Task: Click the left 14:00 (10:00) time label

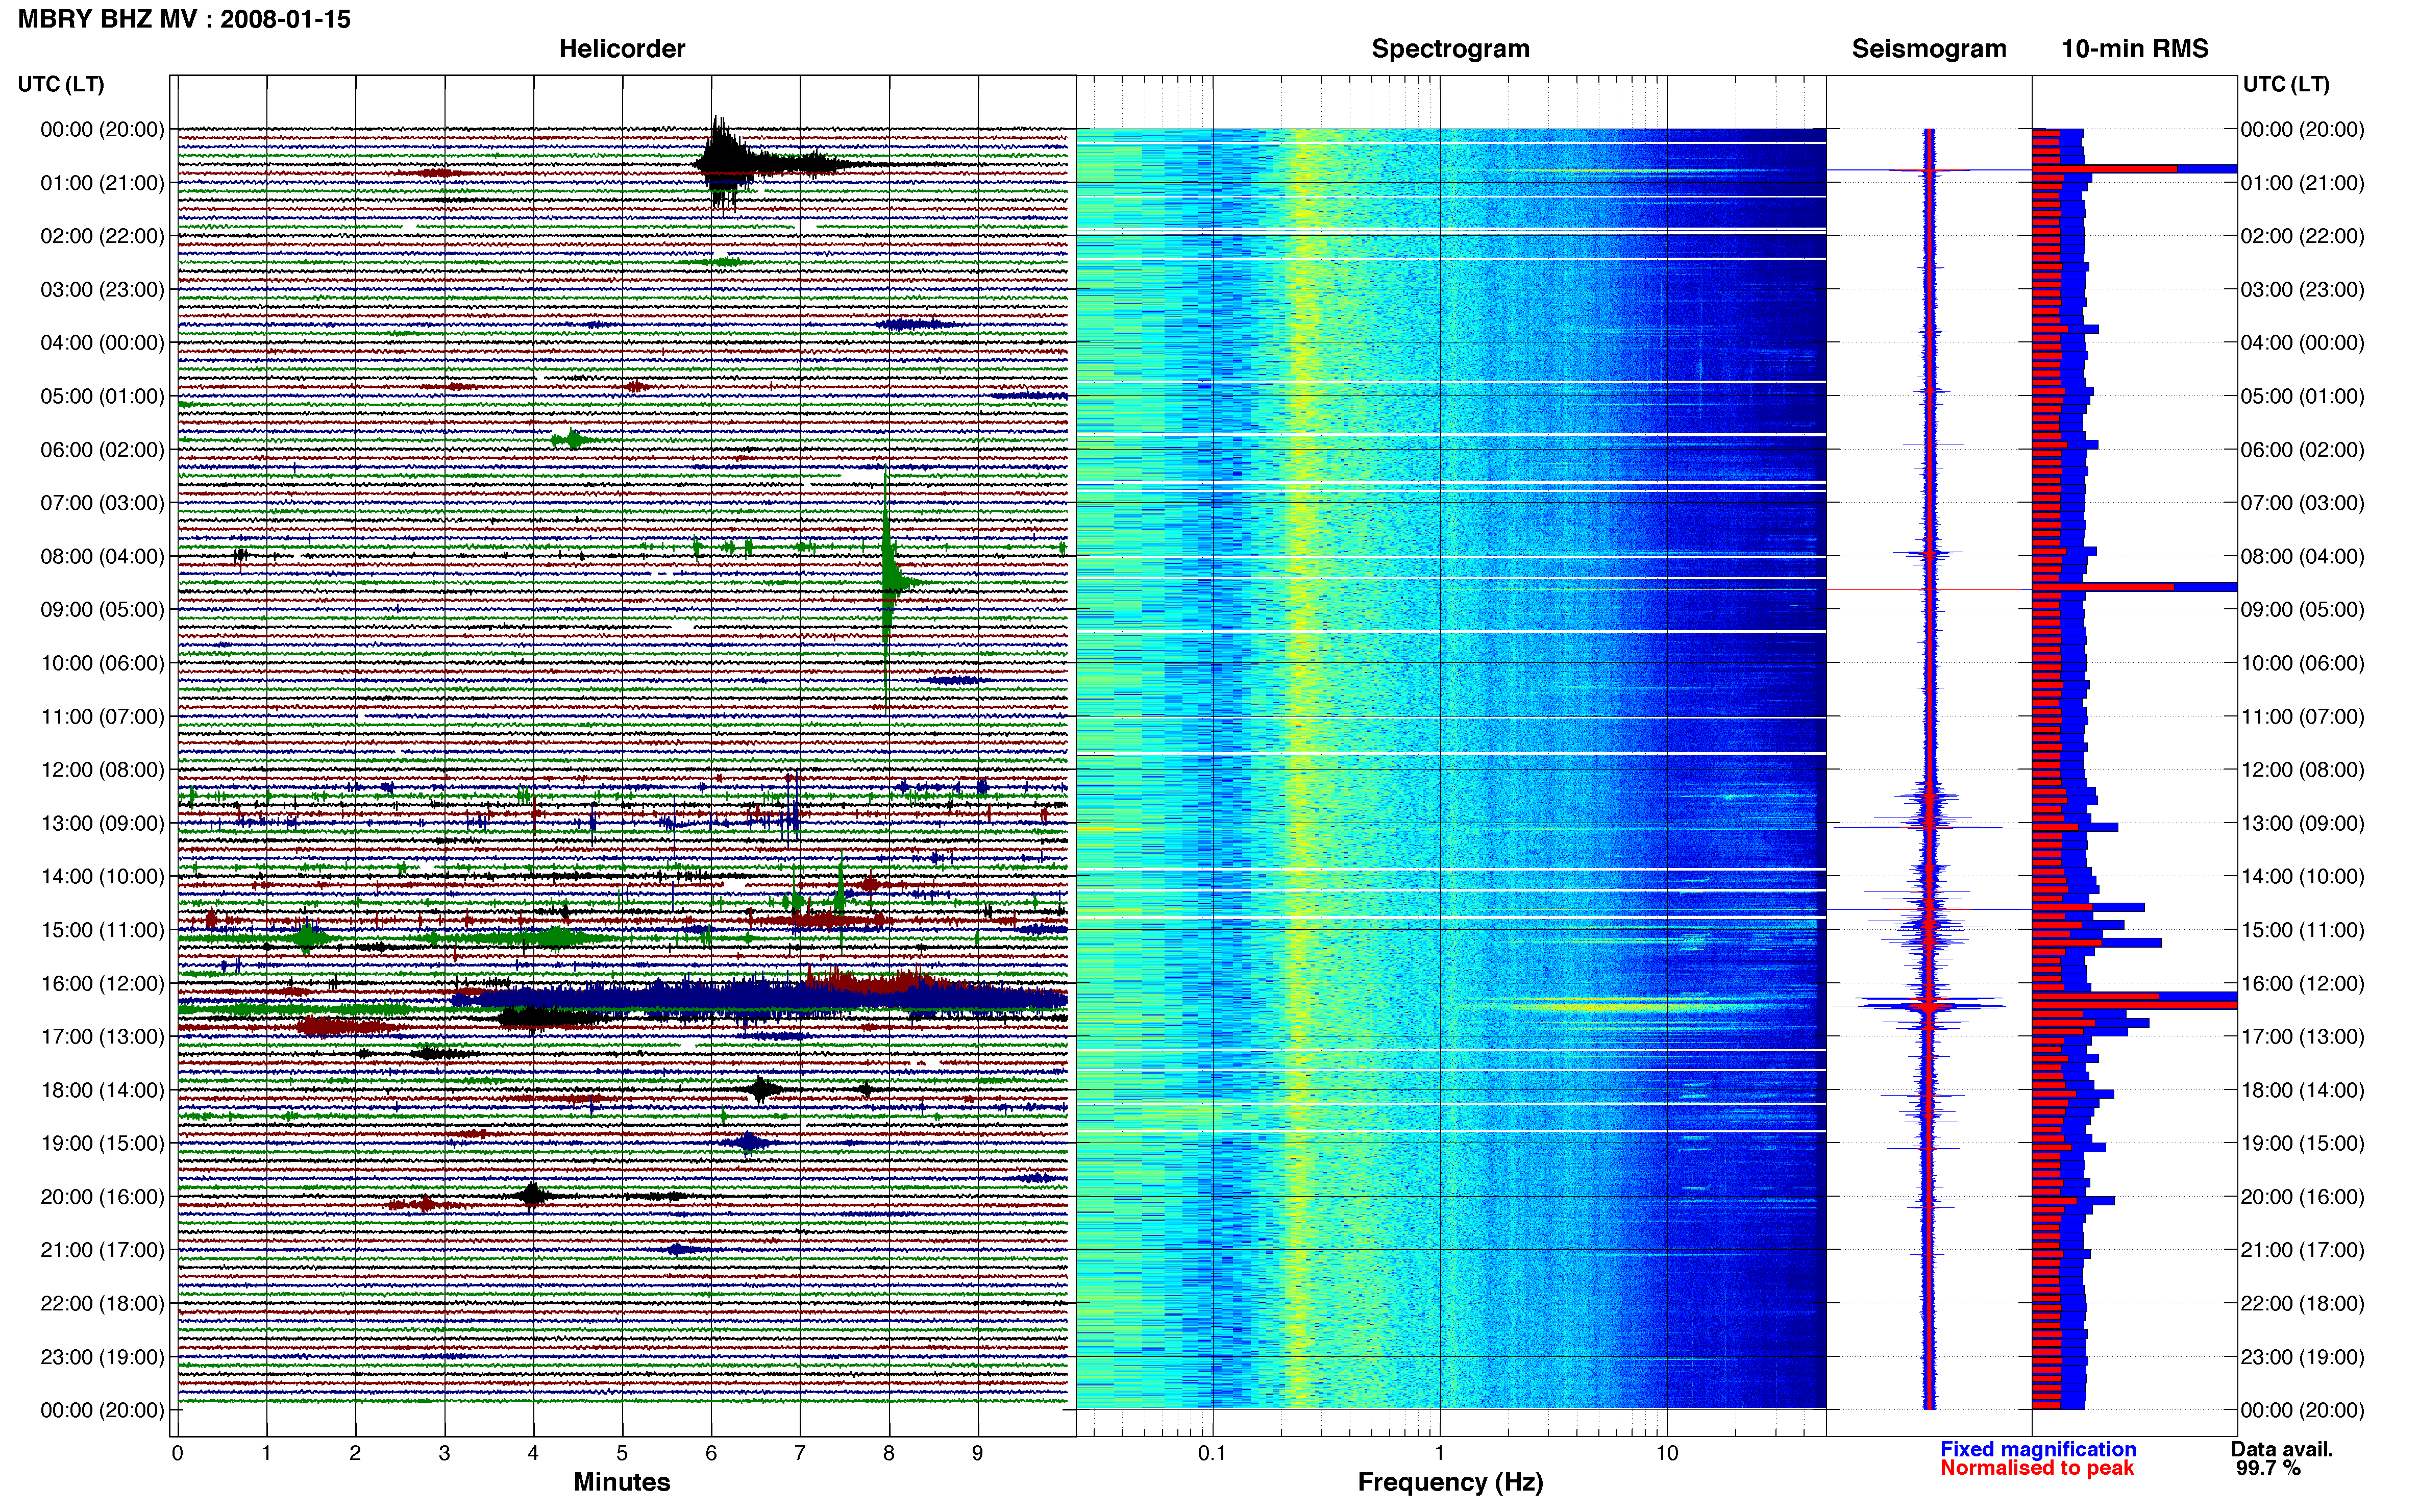Action: click(x=102, y=877)
